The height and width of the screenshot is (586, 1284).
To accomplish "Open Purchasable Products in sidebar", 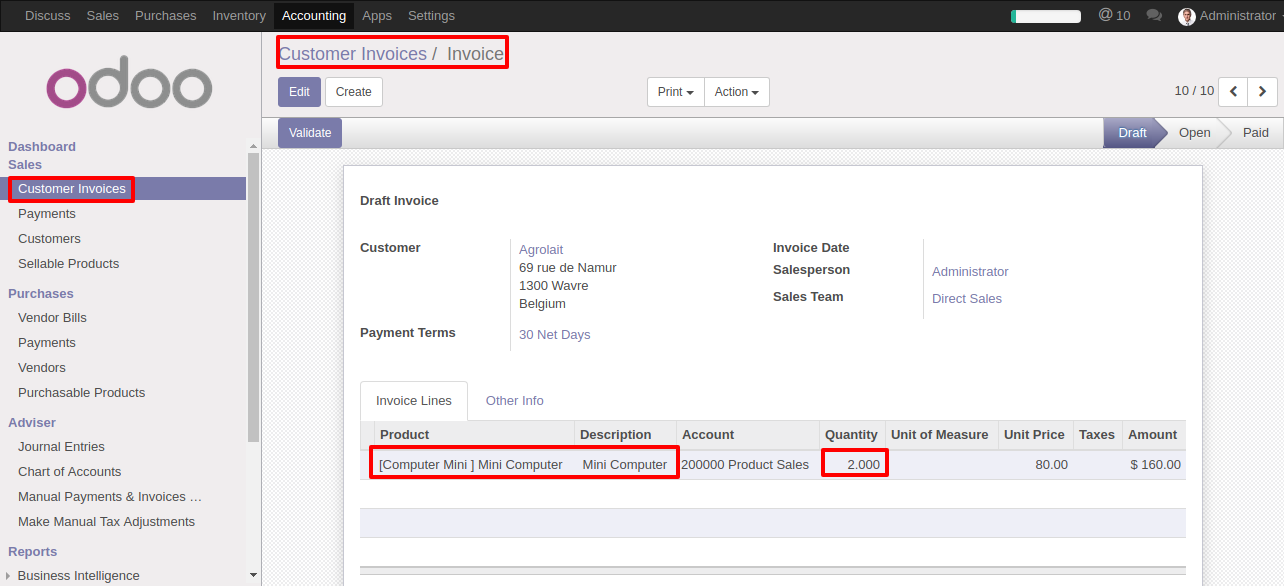I will coord(81,393).
